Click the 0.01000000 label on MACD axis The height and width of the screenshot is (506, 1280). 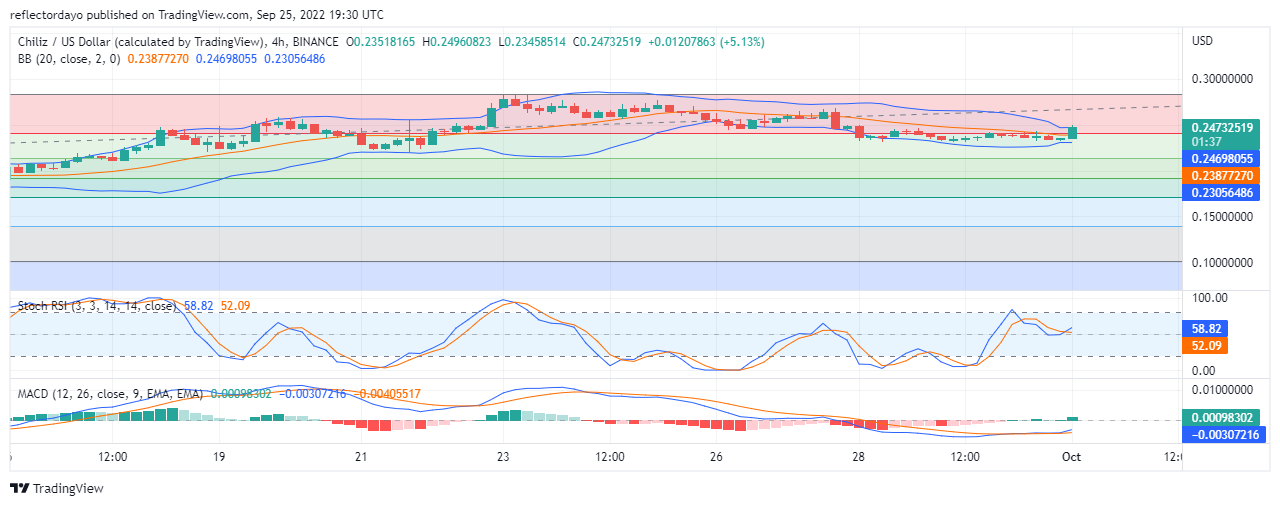[x=1221, y=389]
